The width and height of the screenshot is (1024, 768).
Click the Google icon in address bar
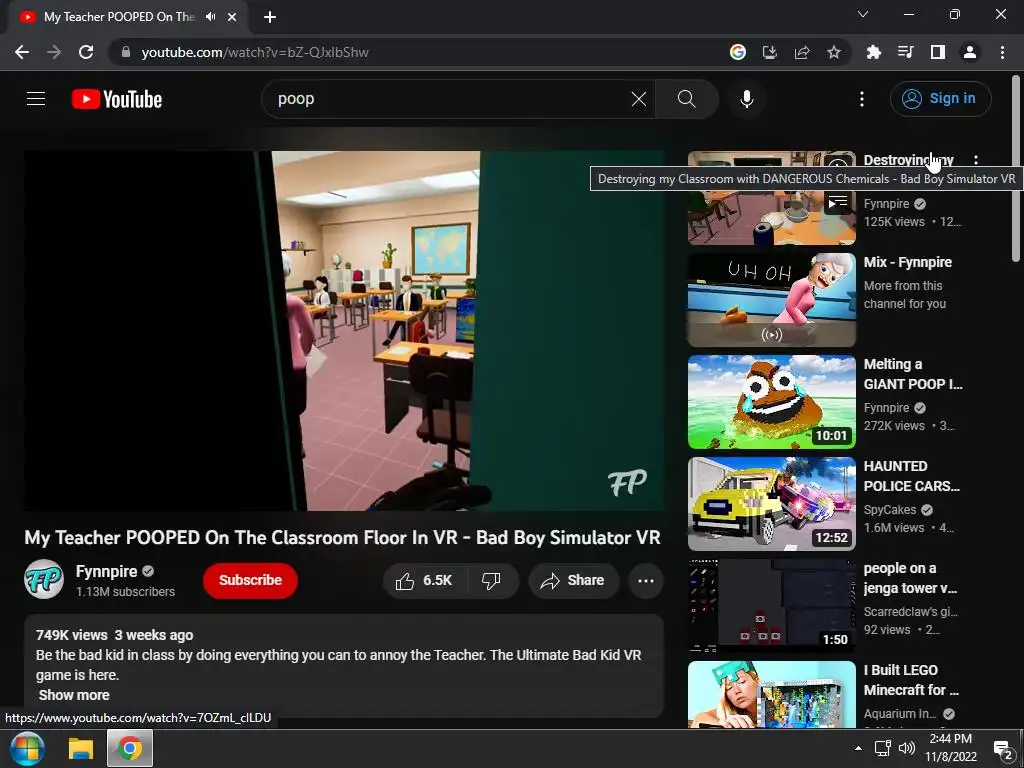(738, 52)
